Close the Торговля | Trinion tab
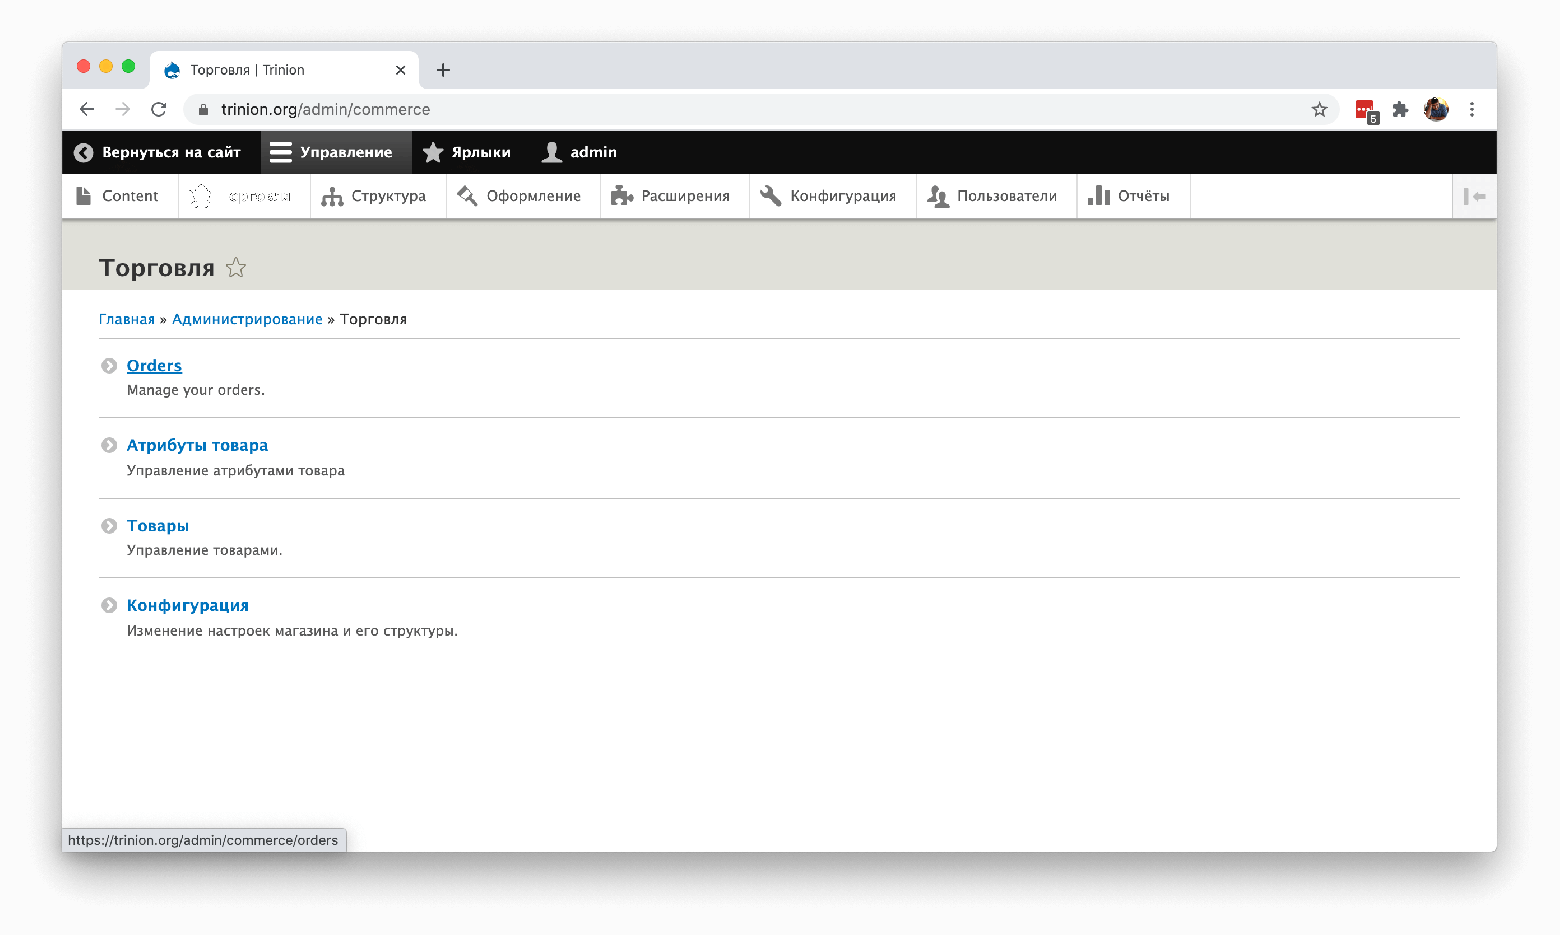Screen dimensions: 1560x935 [x=400, y=70]
